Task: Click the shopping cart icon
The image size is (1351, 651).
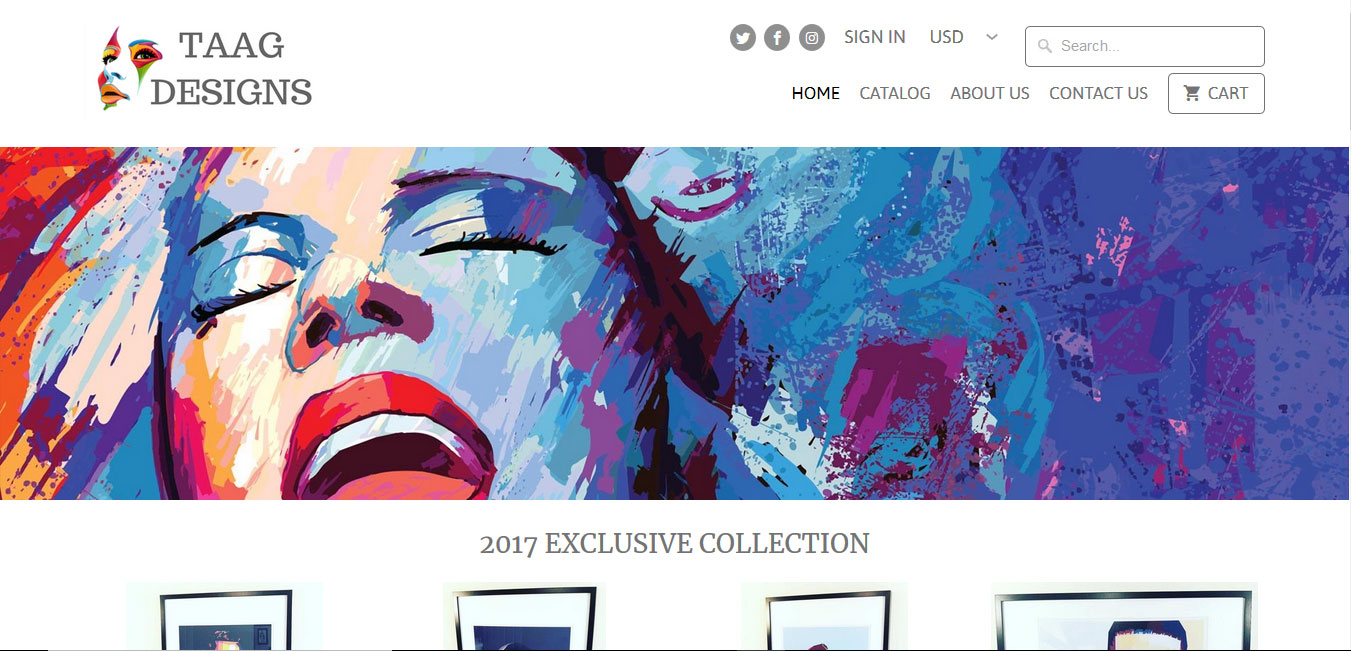Action: tap(1192, 93)
